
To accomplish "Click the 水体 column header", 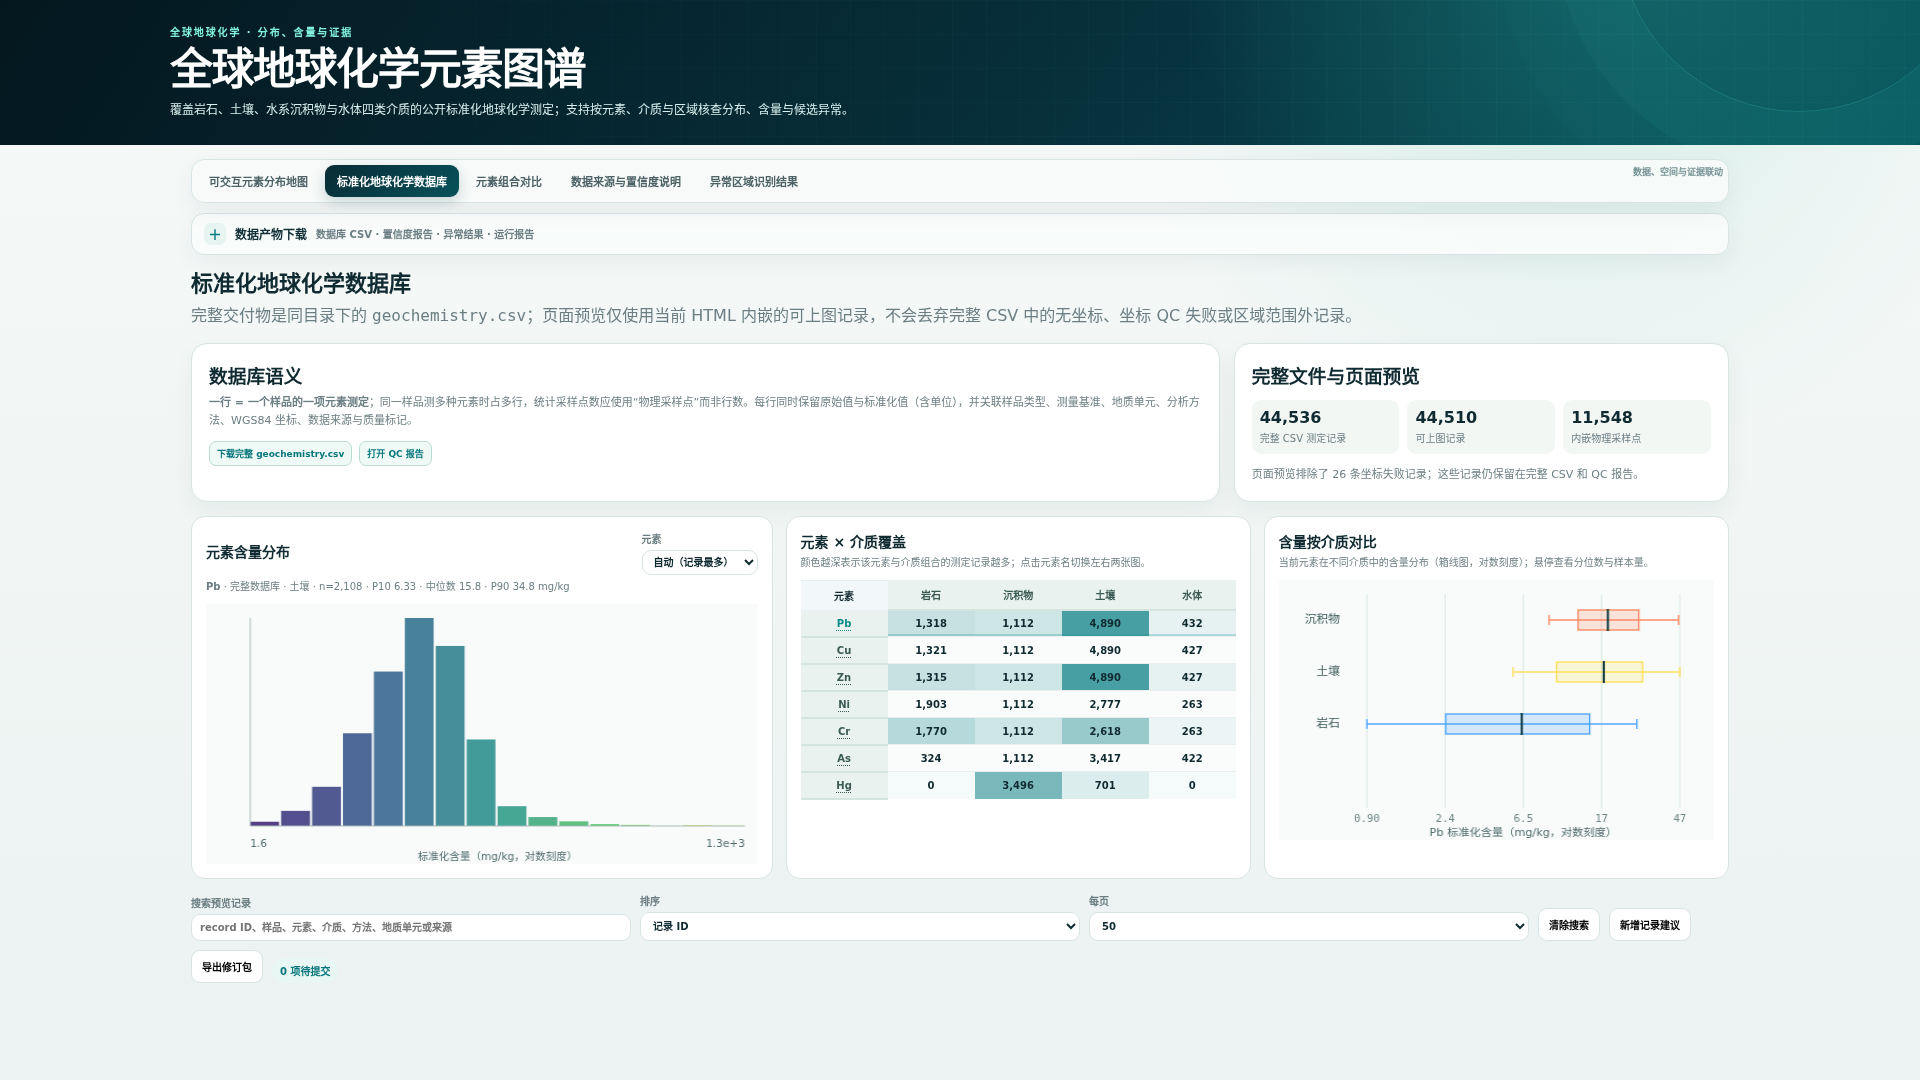I will pyautogui.click(x=1192, y=595).
